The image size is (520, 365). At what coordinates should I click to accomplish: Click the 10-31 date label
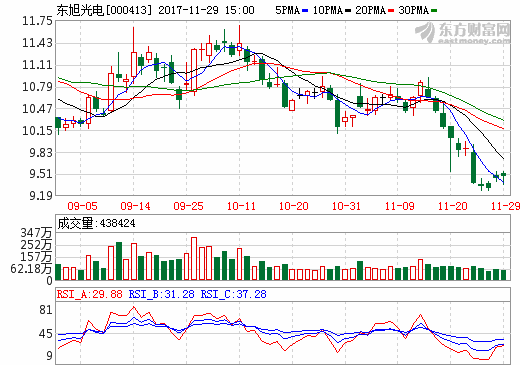tap(347, 206)
